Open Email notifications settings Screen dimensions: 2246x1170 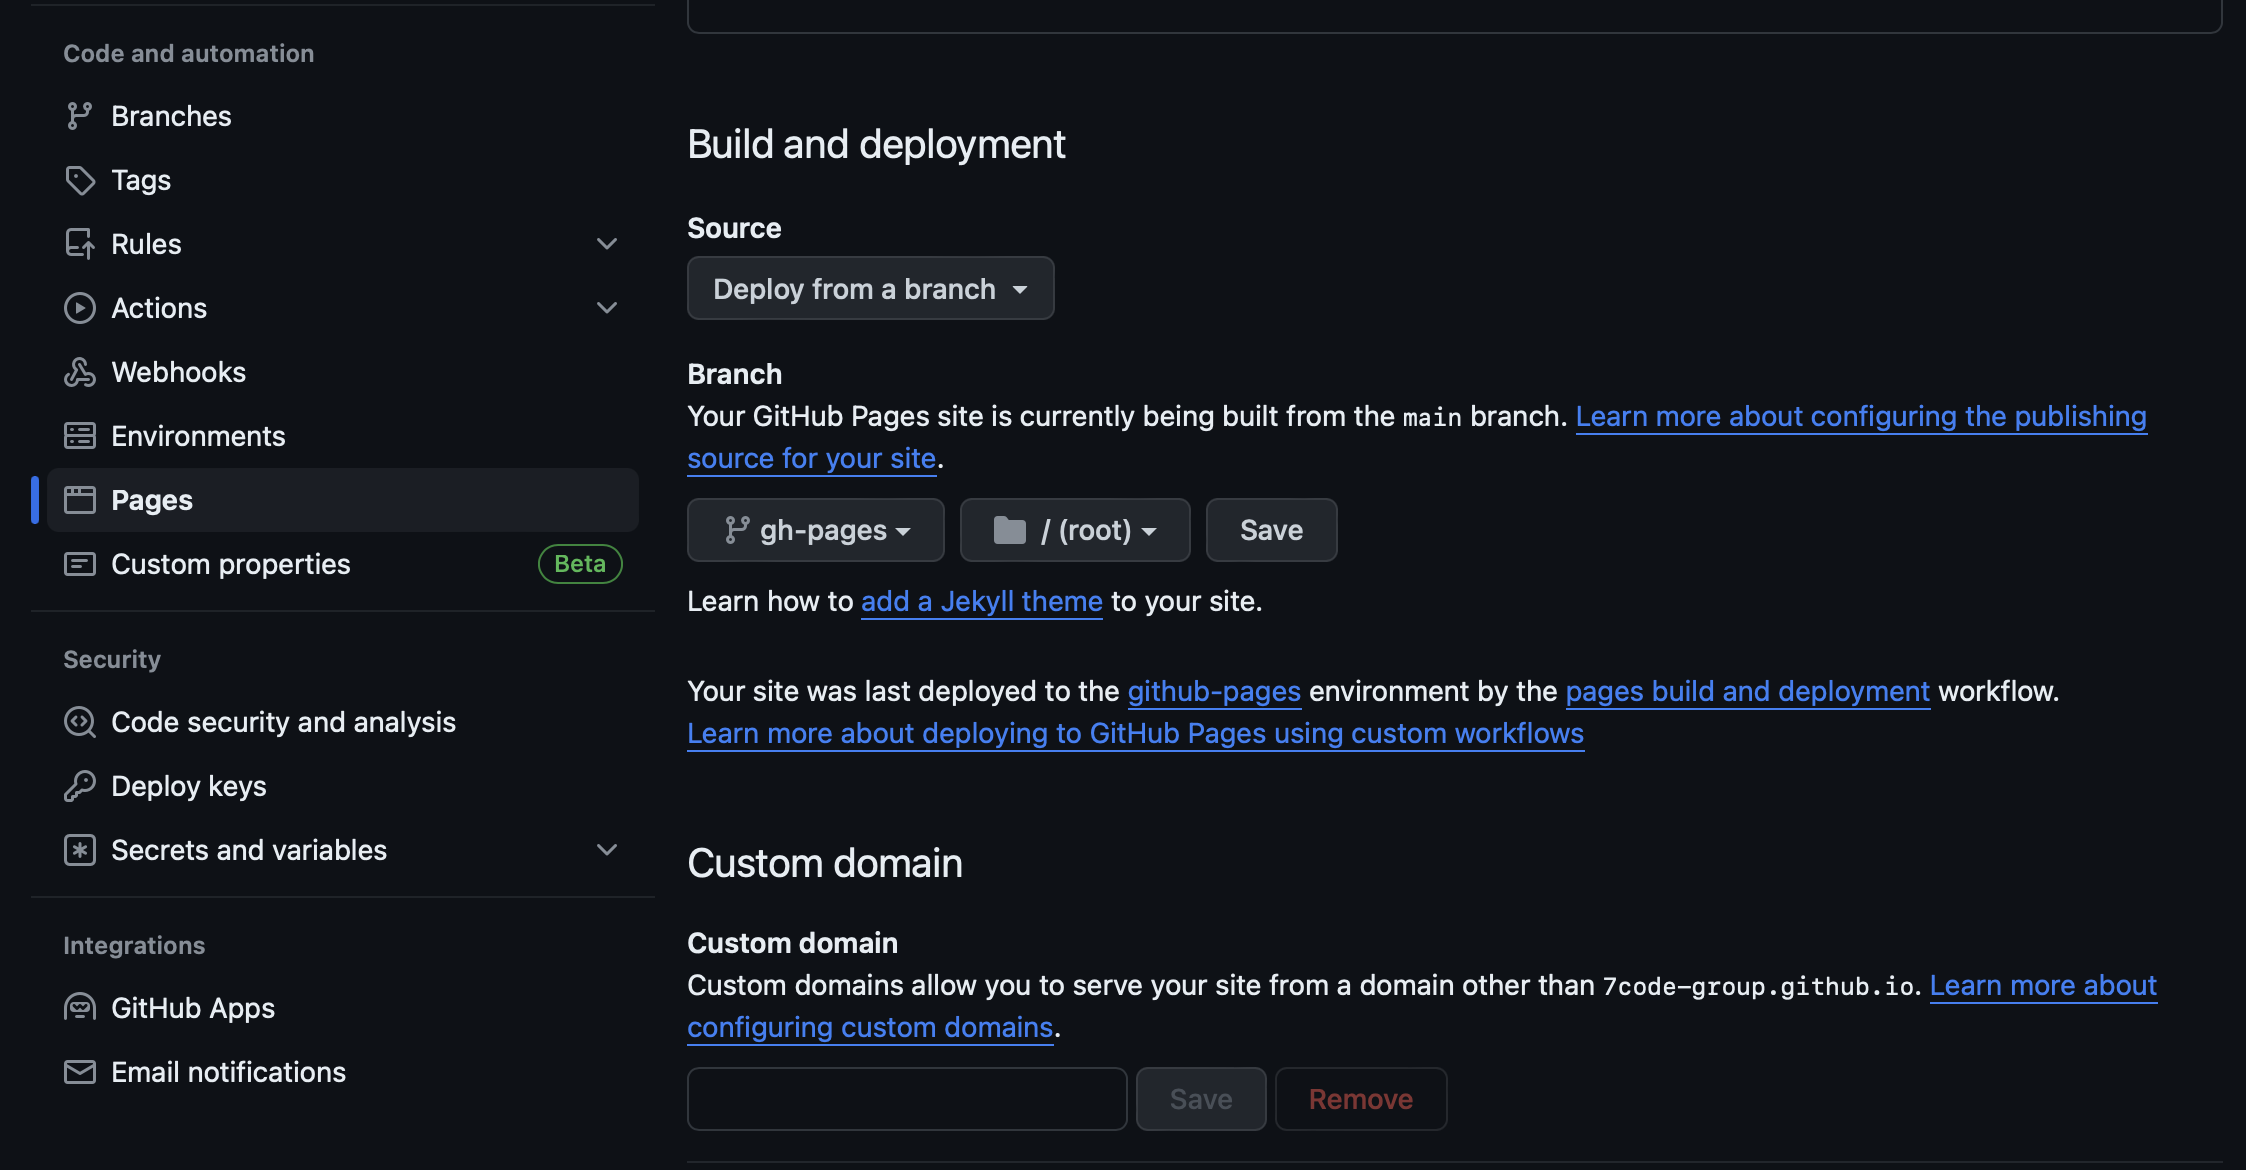click(343, 1072)
